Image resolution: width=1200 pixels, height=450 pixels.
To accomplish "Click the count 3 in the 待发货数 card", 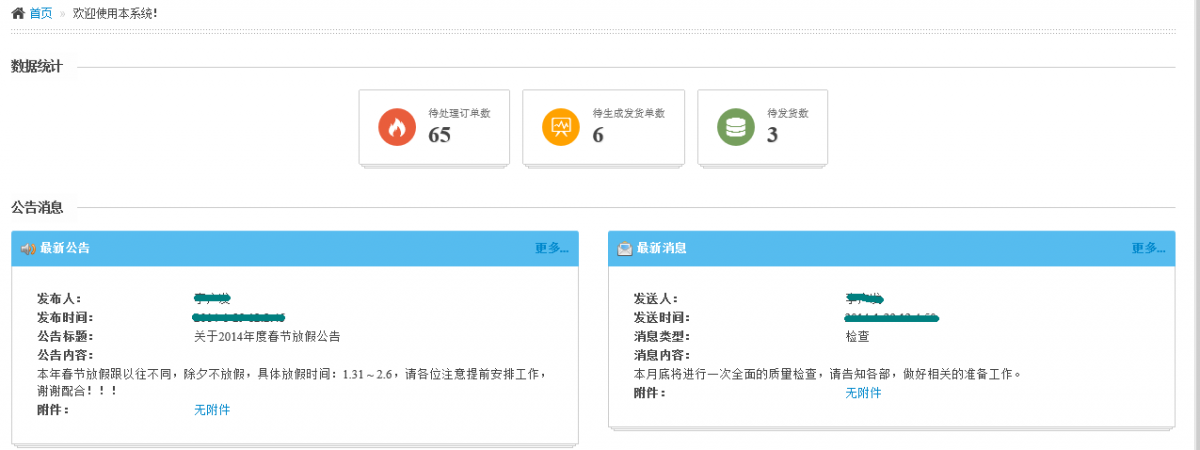I will click(x=772, y=135).
